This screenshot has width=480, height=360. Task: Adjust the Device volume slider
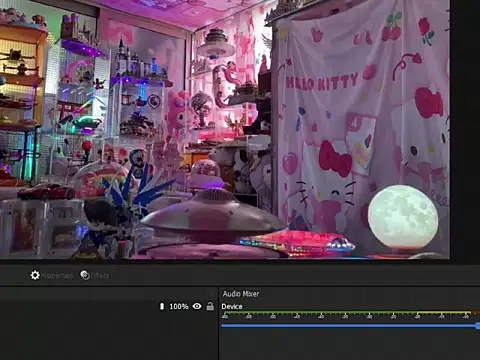coord(351,326)
